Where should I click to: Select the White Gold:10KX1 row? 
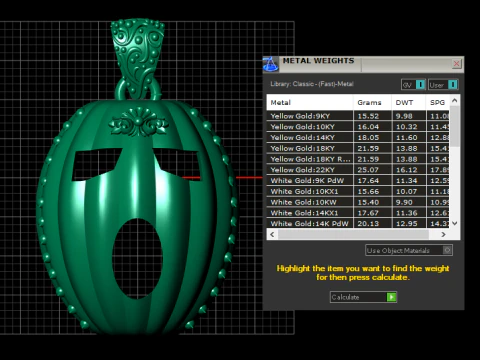[358, 191]
